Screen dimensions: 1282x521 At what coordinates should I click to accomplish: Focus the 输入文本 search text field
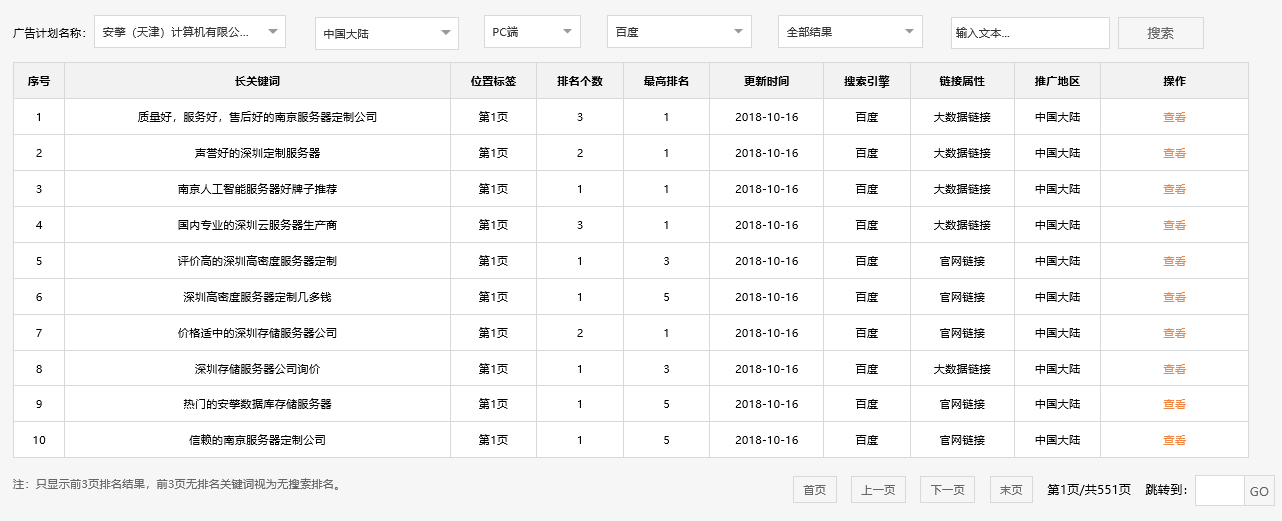click(x=1030, y=33)
